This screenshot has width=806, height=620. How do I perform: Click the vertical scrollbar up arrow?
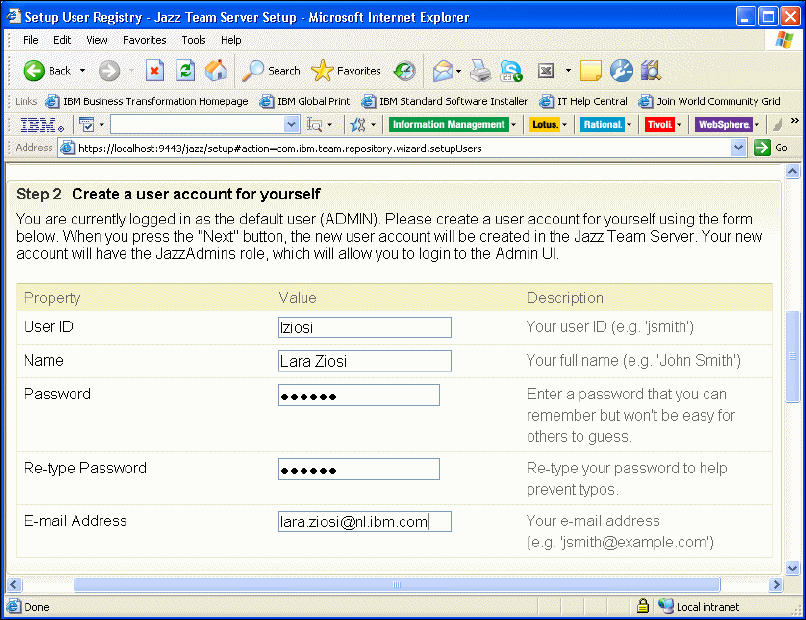(793, 171)
